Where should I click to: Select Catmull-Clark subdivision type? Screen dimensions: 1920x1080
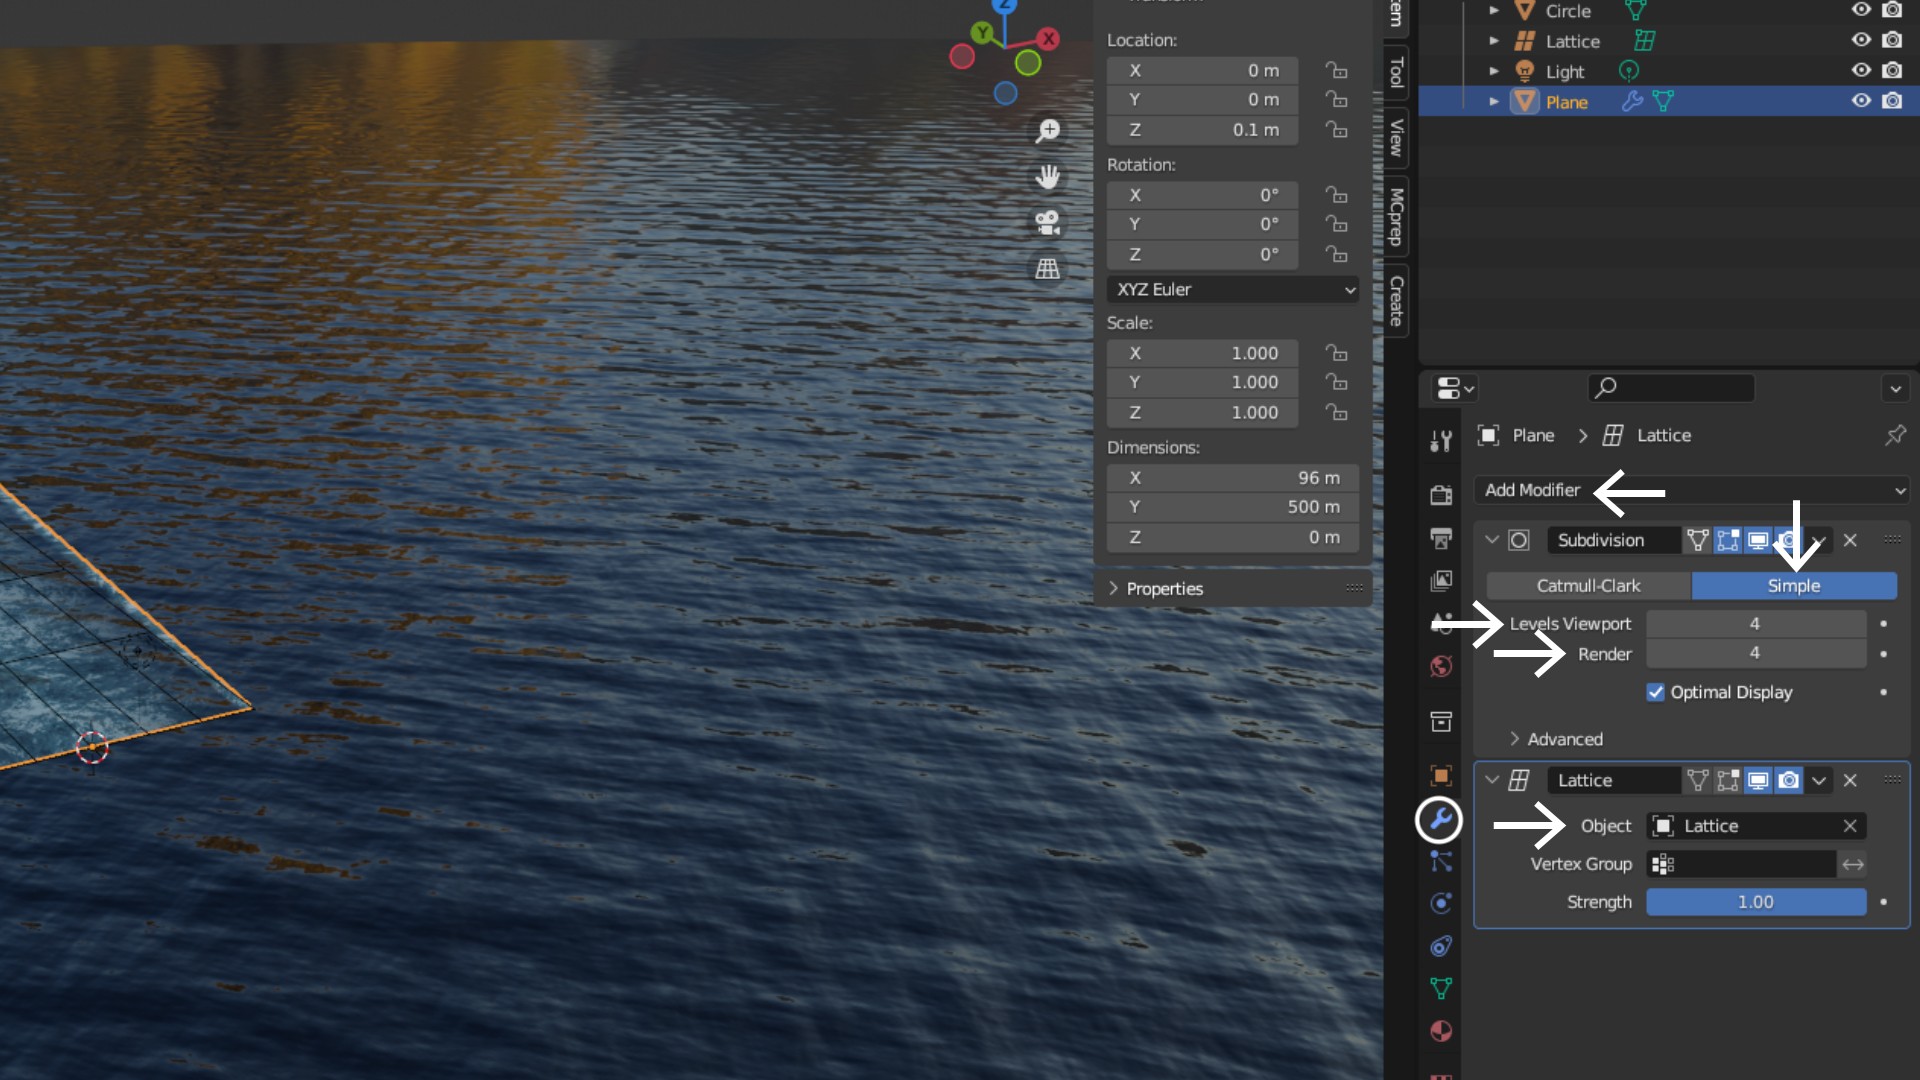pyautogui.click(x=1588, y=586)
